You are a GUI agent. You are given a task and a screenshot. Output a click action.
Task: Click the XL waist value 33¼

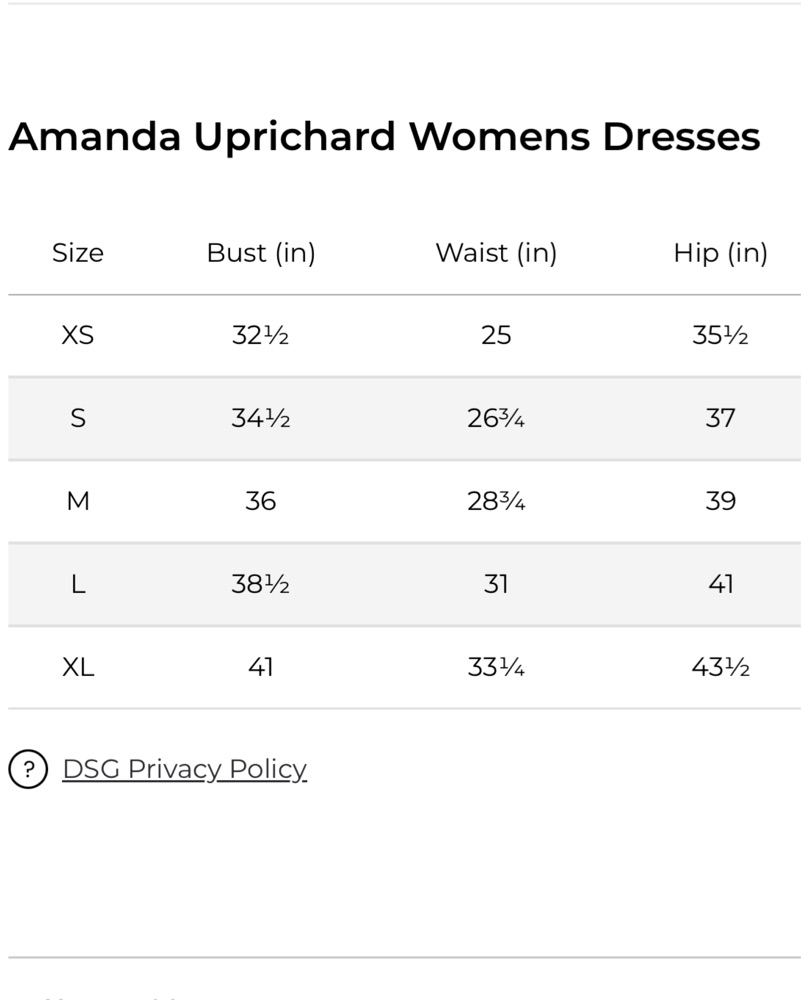pos(496,667)
